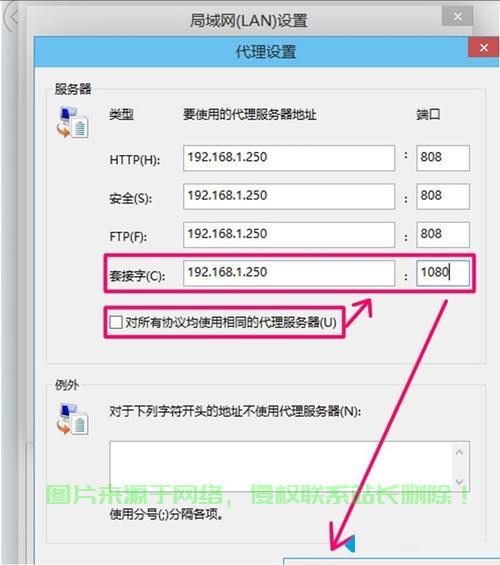Screen dimensions: 500x565
Task: Click the exceptions box scroll down arrow
Action: click(460, 481)
